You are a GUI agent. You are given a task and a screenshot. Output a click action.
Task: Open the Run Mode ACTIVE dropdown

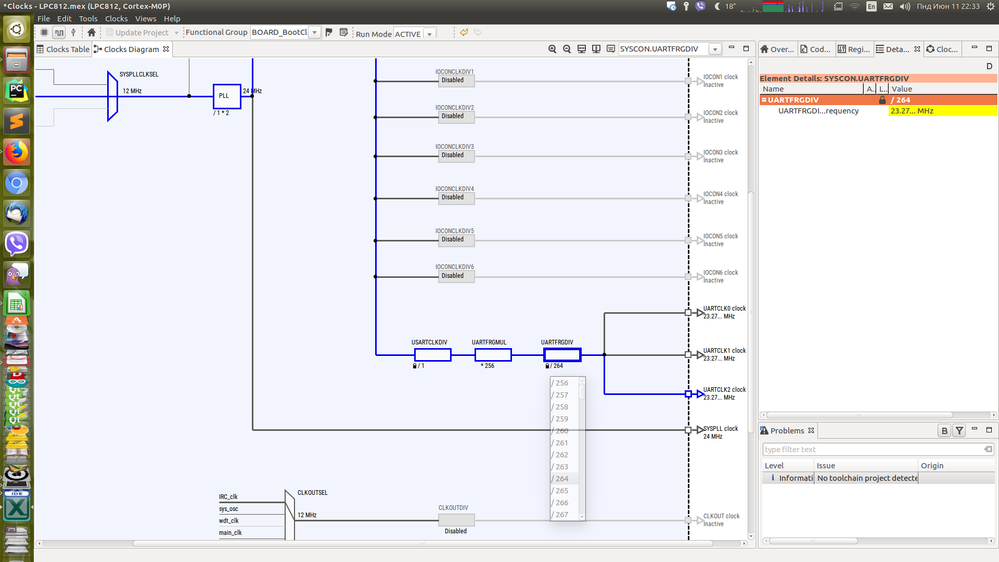(429, 34)
